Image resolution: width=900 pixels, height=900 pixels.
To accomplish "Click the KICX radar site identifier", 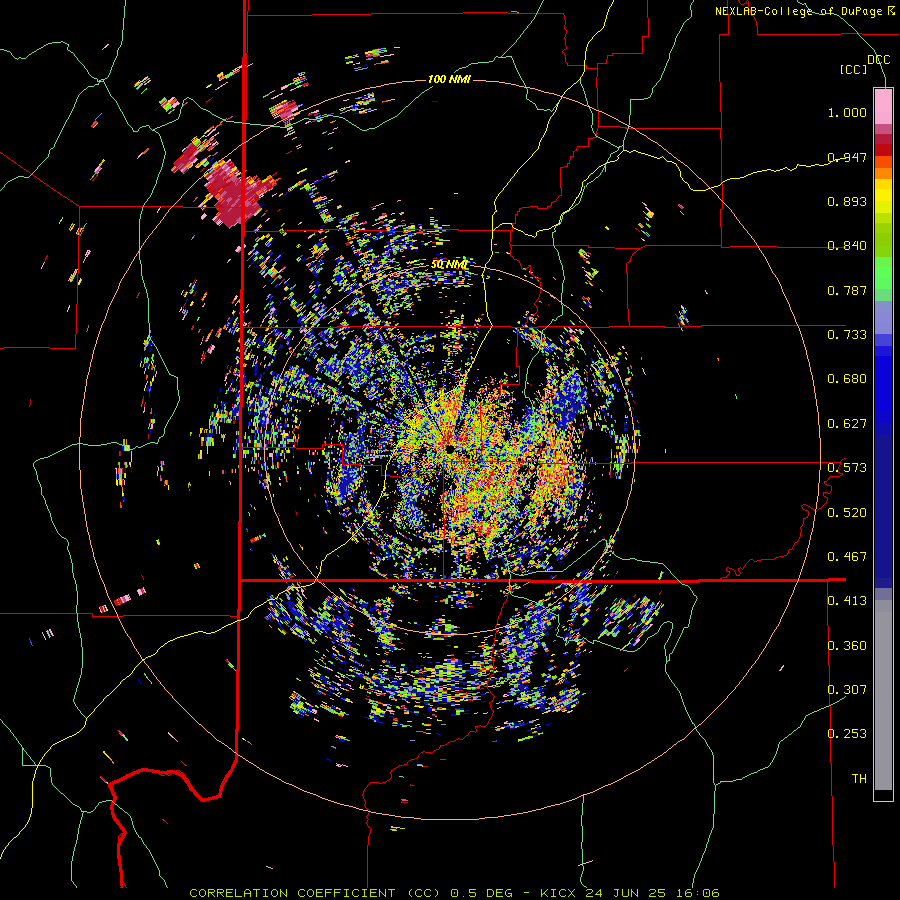I will pos(557,893).
